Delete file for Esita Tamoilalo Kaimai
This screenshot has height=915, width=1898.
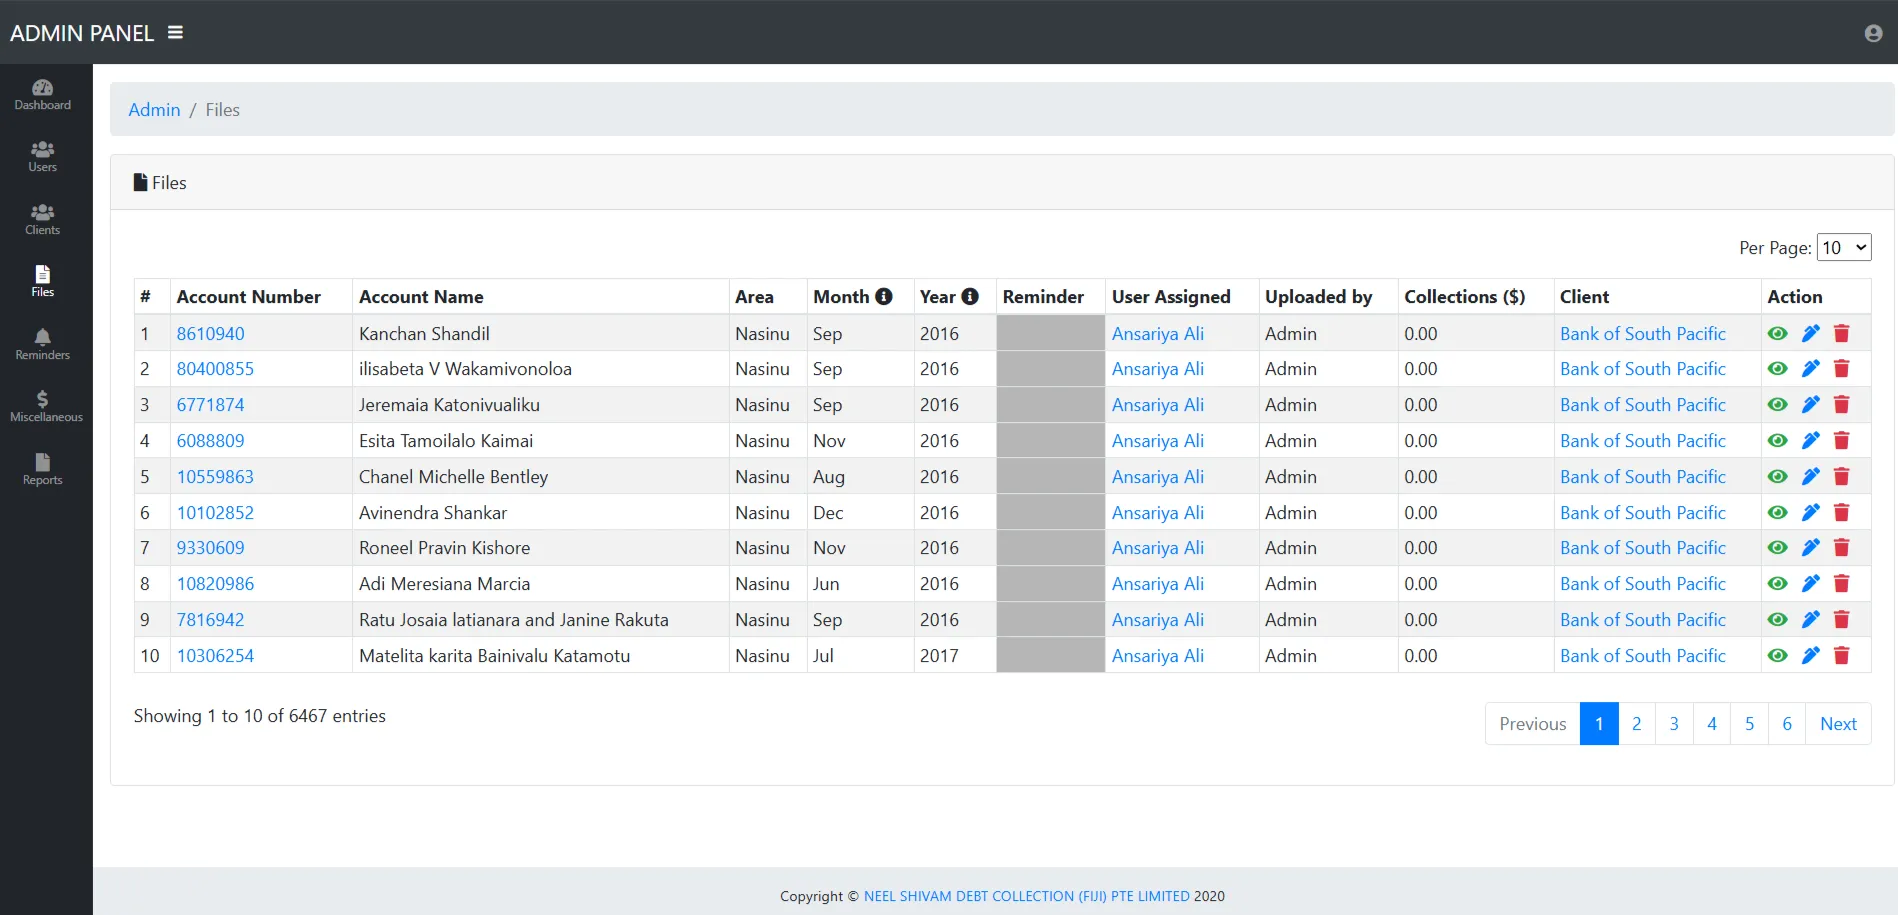(x=1842, y=441)
